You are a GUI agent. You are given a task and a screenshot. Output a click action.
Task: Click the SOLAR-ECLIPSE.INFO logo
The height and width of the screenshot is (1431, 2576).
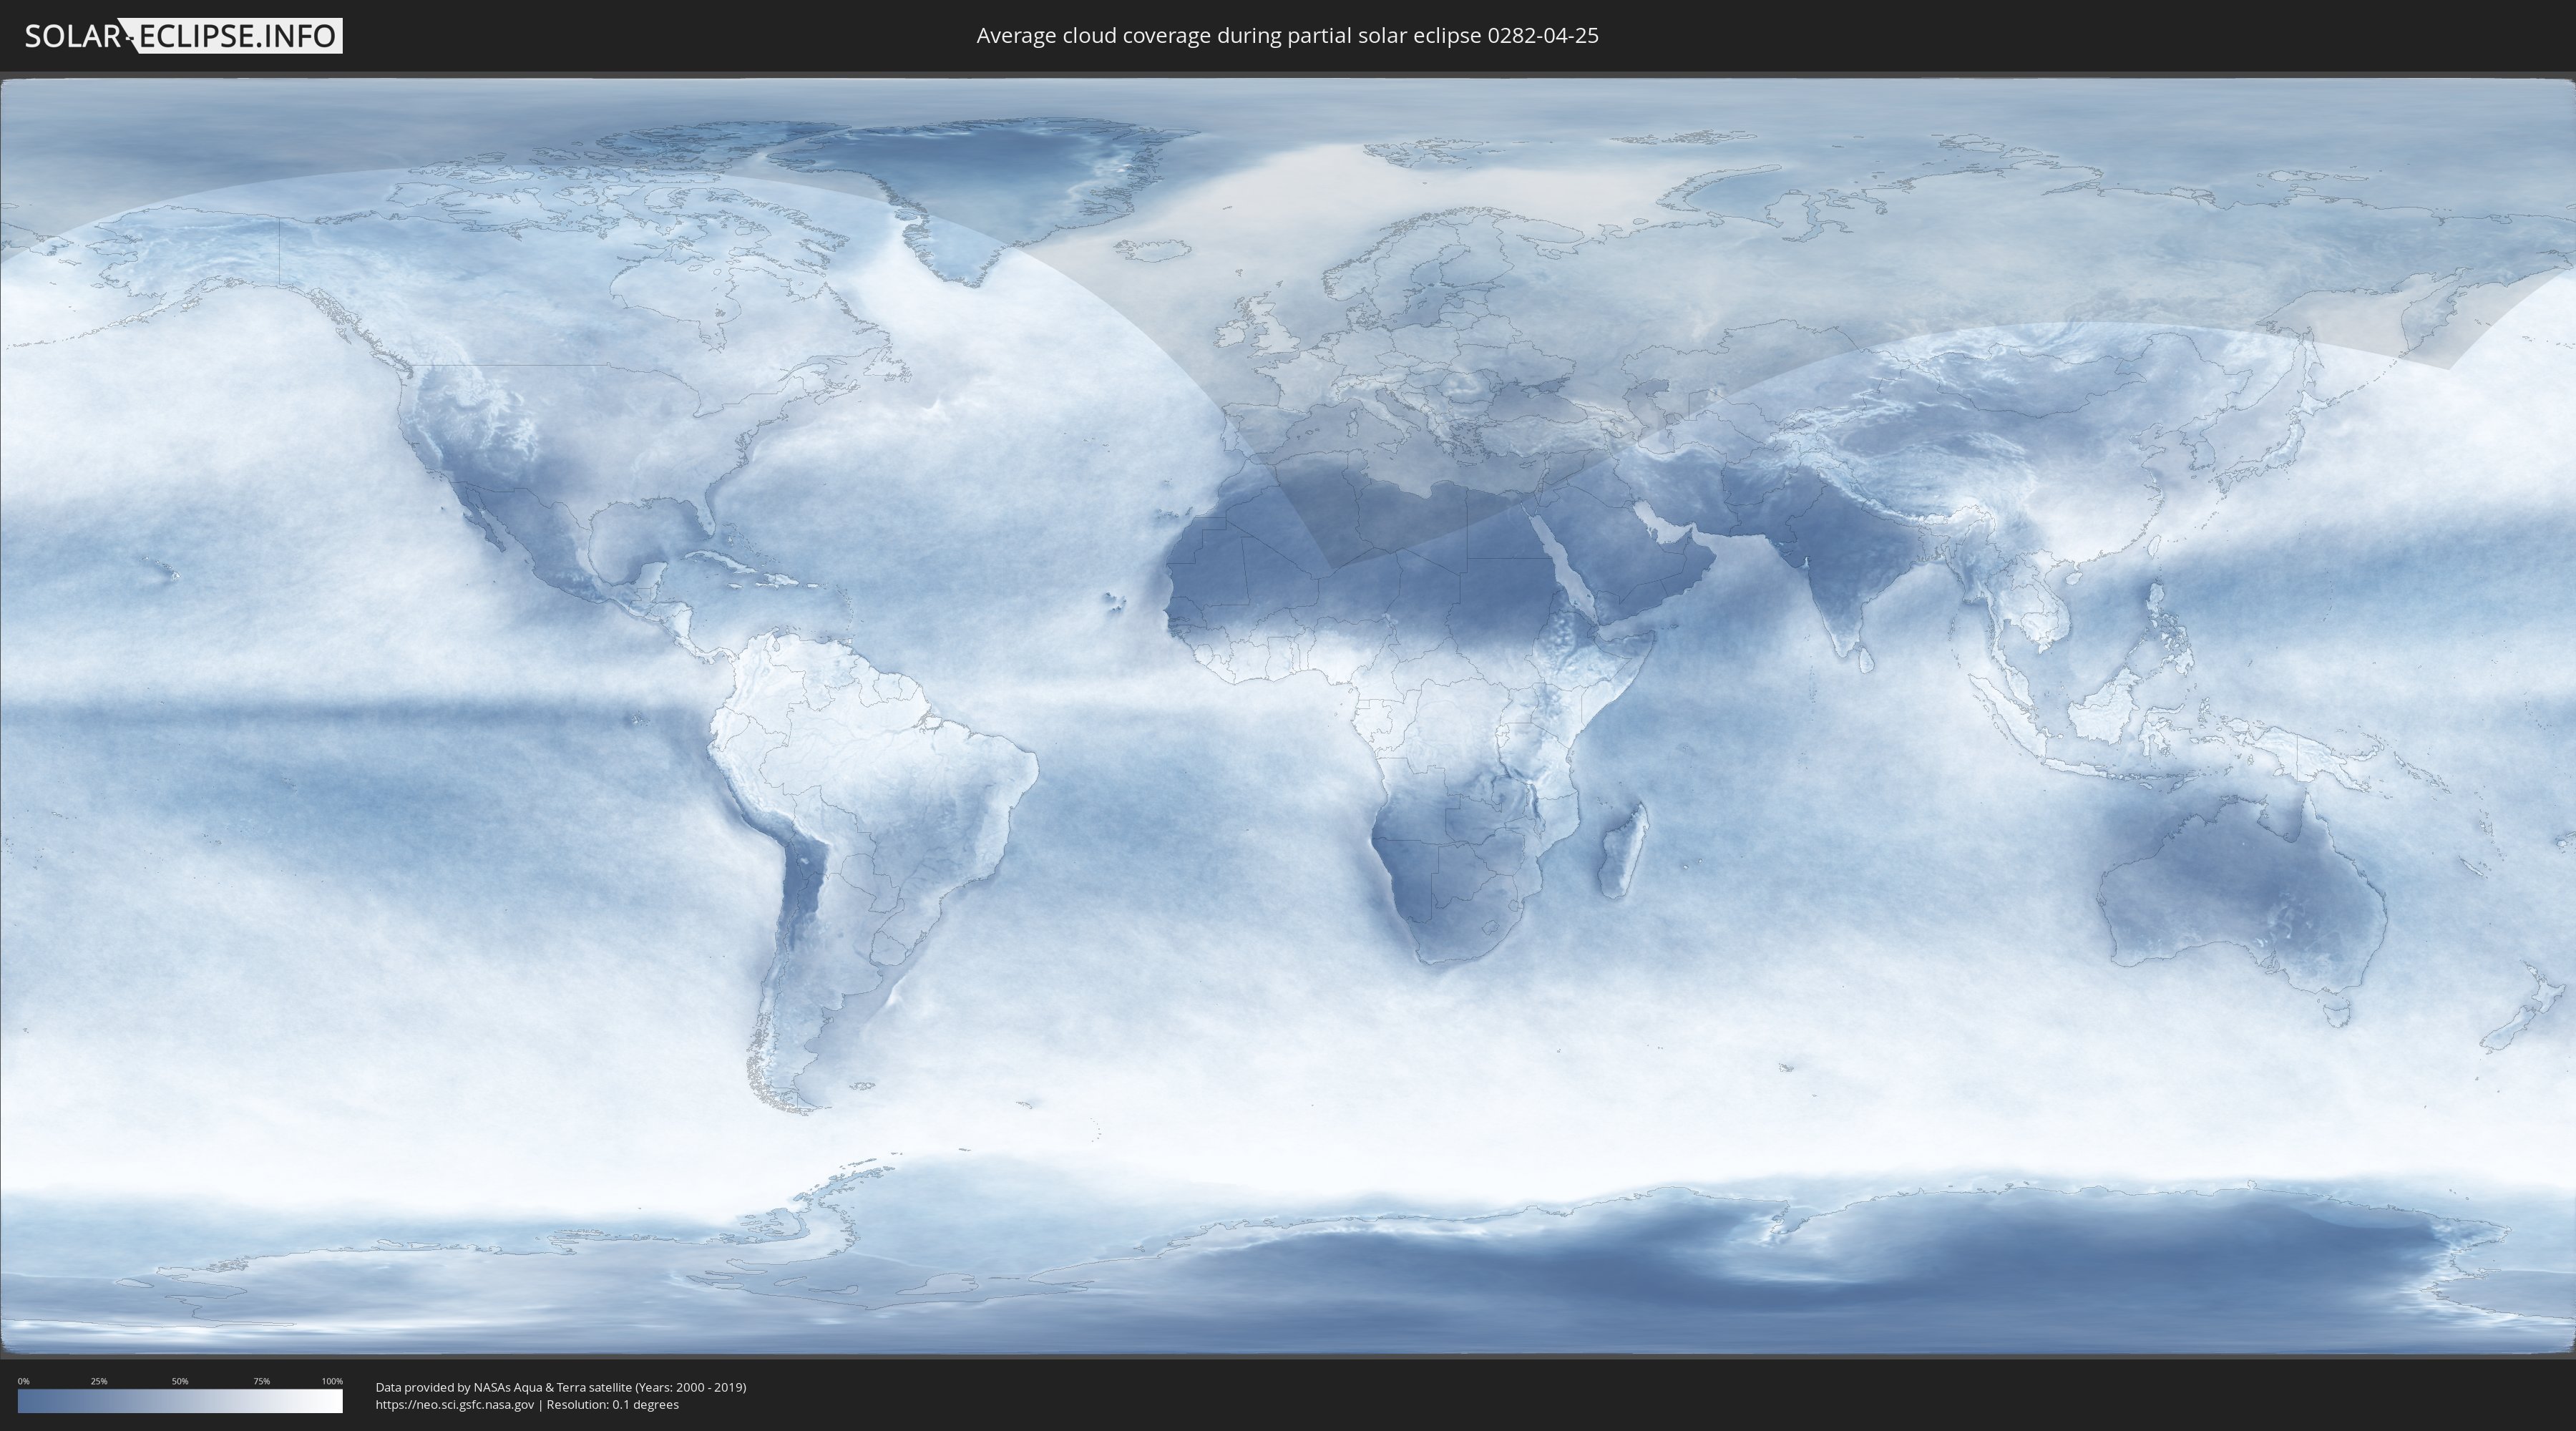pyautogui.click(x=183, y=36)
